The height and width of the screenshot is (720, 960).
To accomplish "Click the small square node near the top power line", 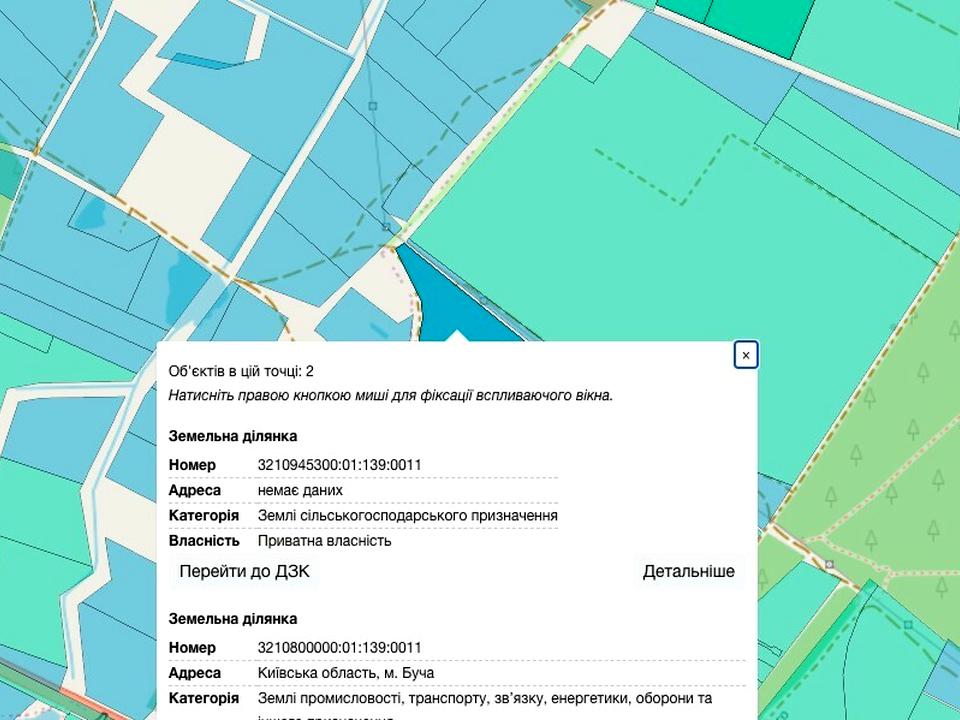I will (x=372, y=104).
